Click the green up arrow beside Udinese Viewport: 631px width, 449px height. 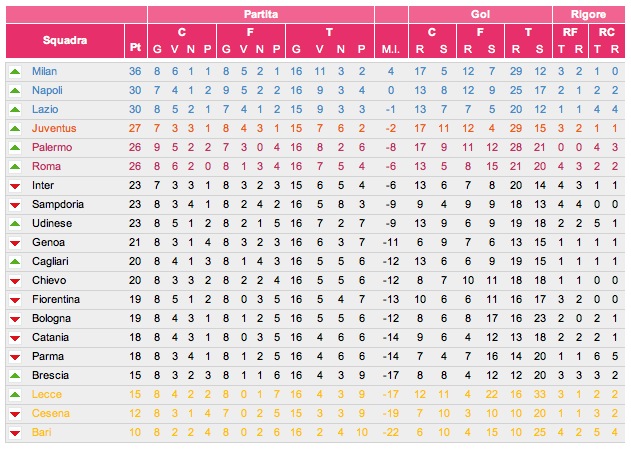click(x=14, y=223)
